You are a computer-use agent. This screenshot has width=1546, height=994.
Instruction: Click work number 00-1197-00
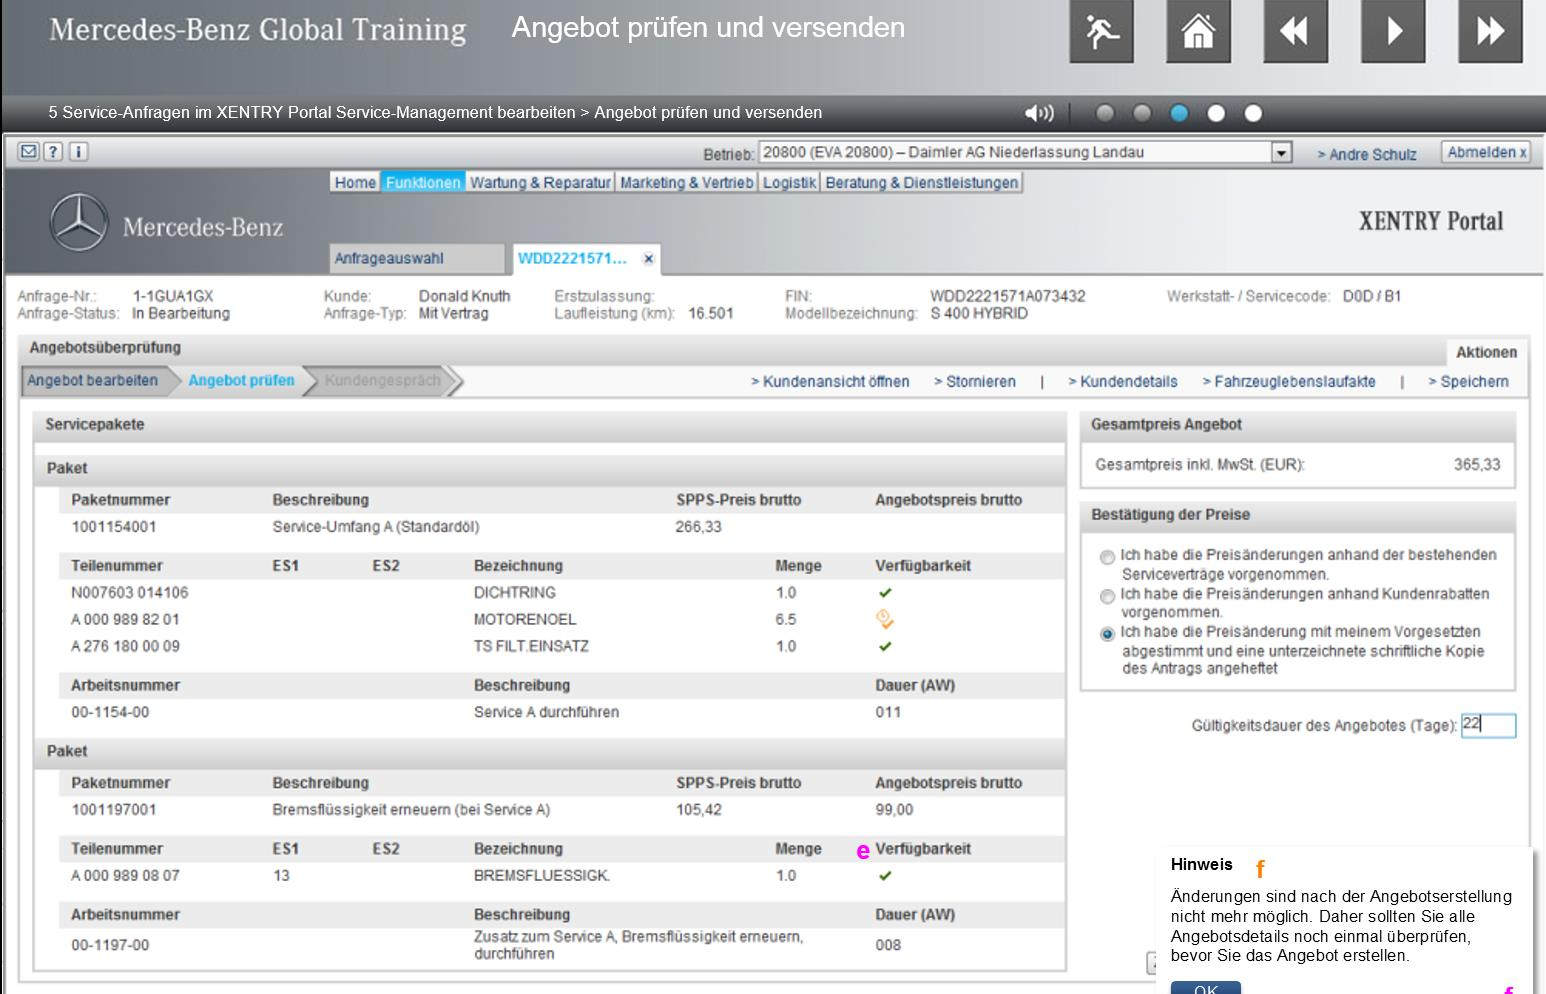point(110,945)
